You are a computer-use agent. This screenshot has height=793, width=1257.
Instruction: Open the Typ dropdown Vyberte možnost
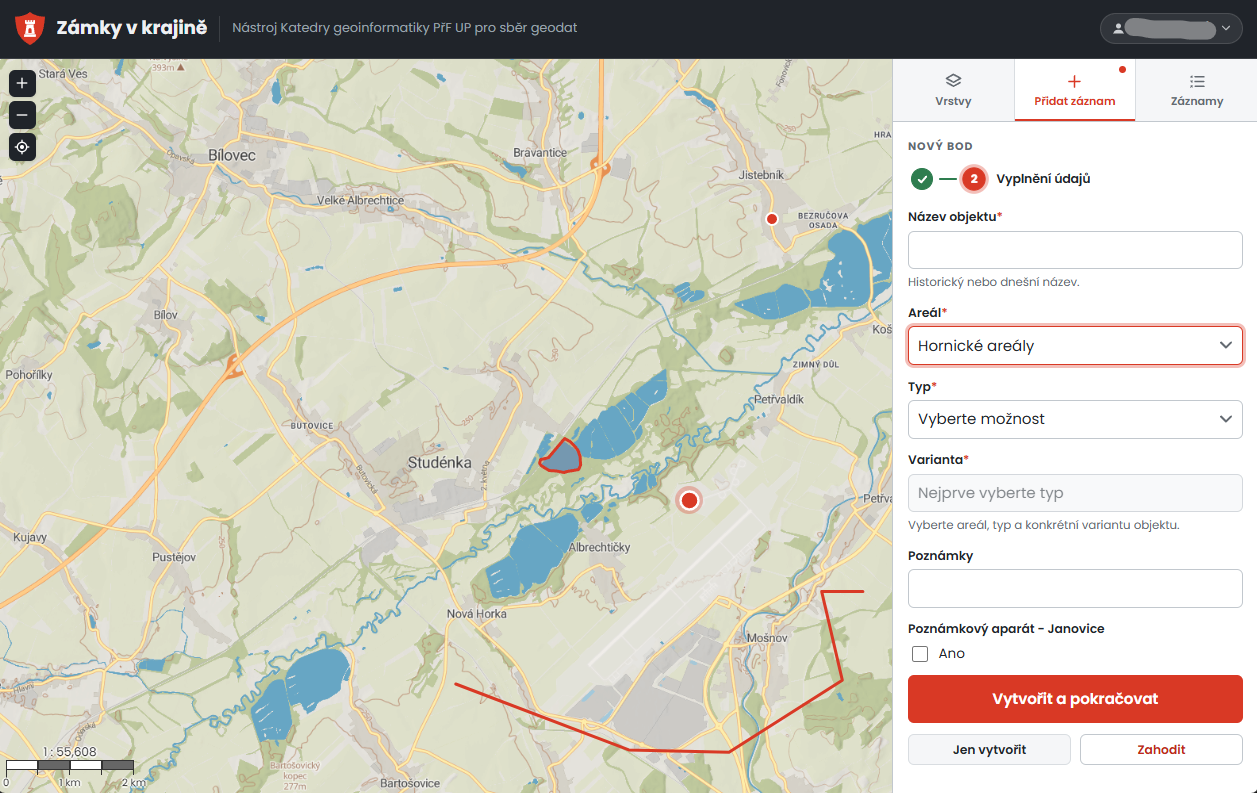point(1075,419)
